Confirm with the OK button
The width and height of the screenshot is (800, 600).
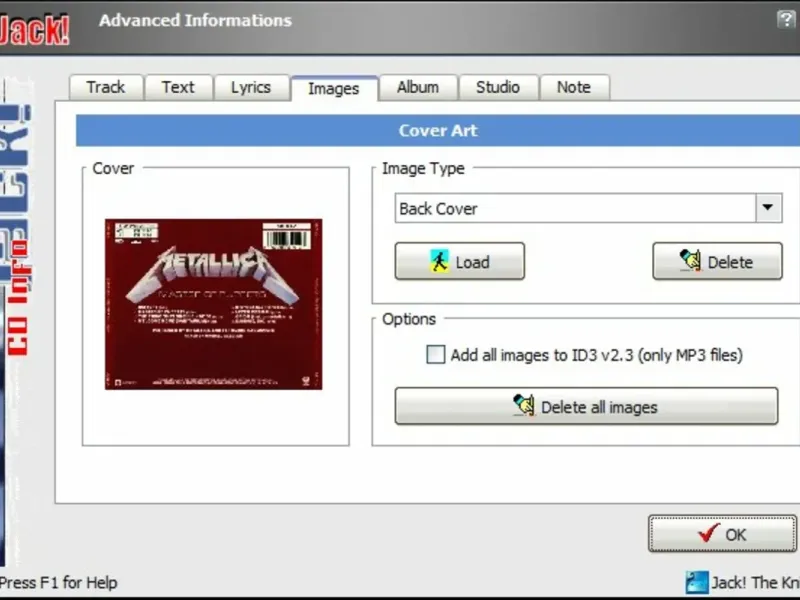(722, 534)
